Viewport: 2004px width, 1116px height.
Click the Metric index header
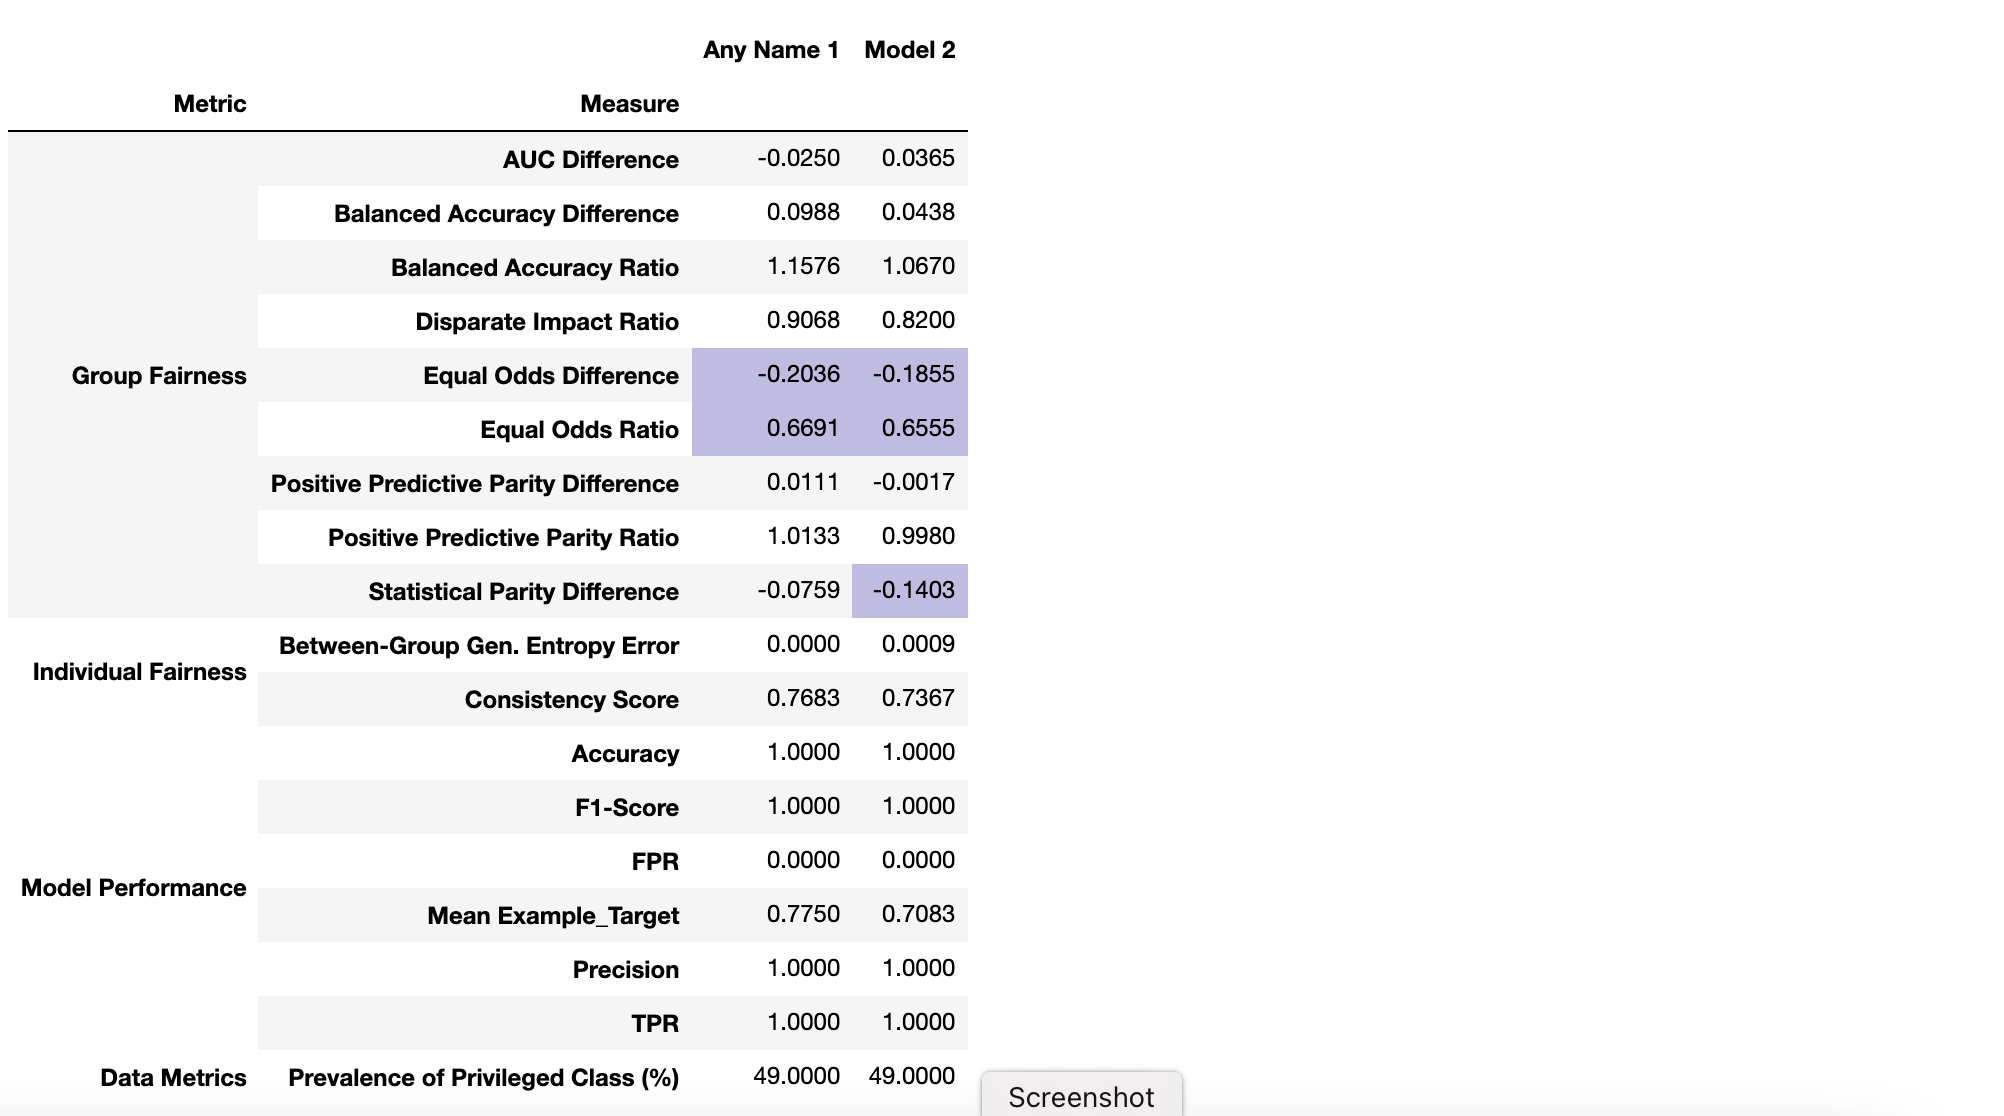click(x=209, y=104)
